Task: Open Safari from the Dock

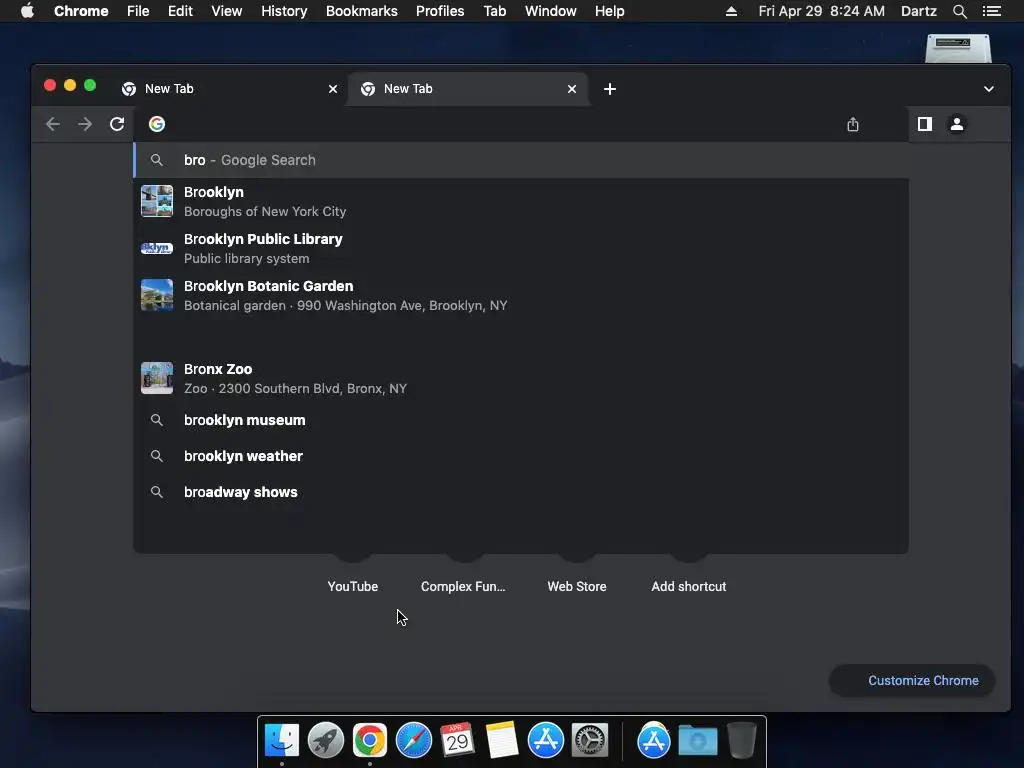Action: coord(414,741)
